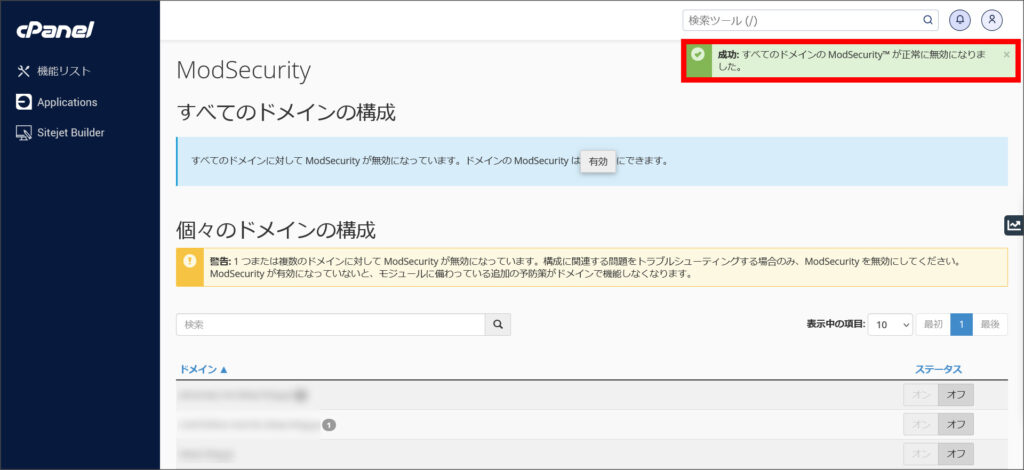Open Sitejet Builder in the sidebar
Viewport: 1024px width, 470px height.
60,133
